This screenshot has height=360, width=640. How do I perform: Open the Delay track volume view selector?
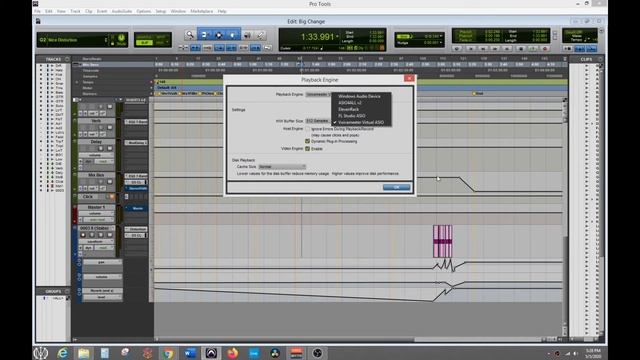point(96,155)
